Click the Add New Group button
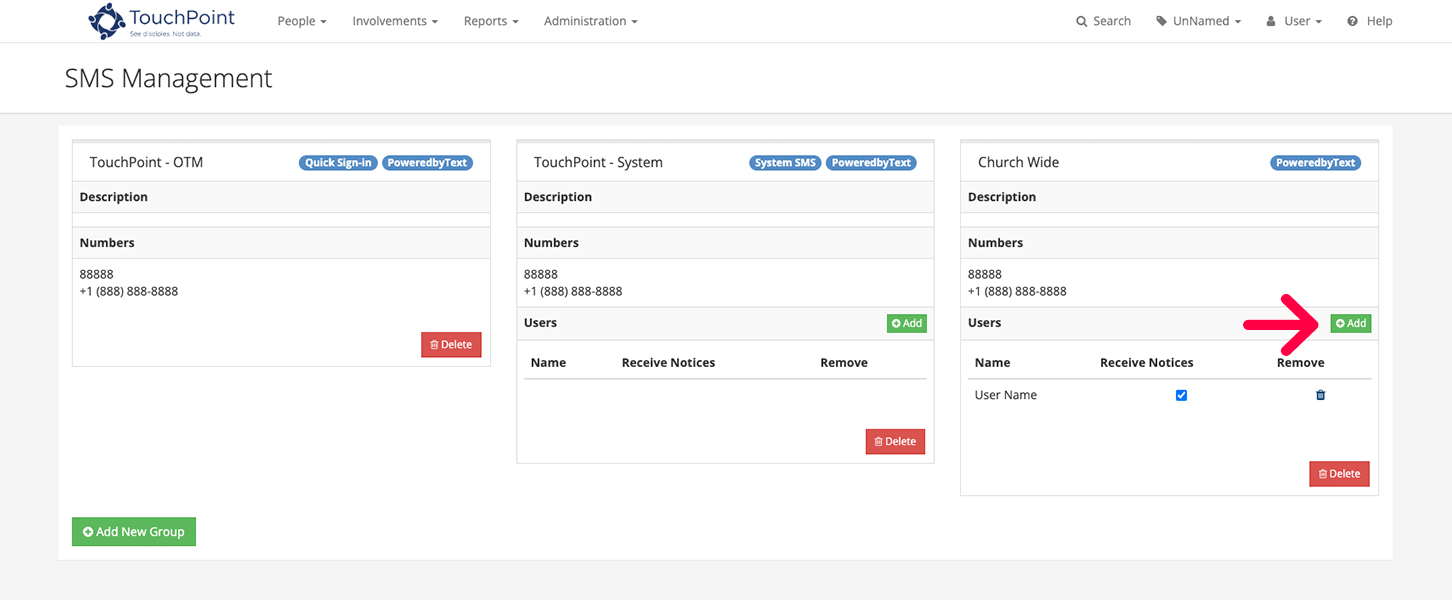 (x=133, y=531)
